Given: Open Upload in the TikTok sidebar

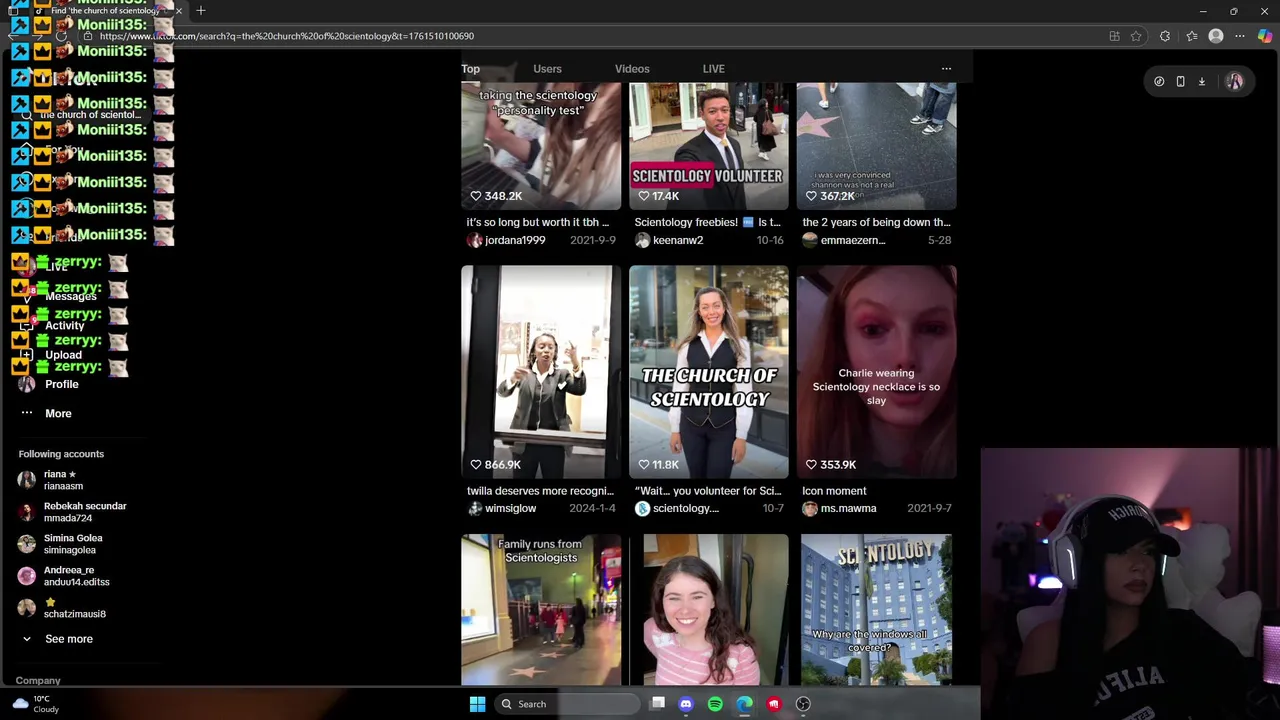Looking at the screenshot, I should (63, 355).
